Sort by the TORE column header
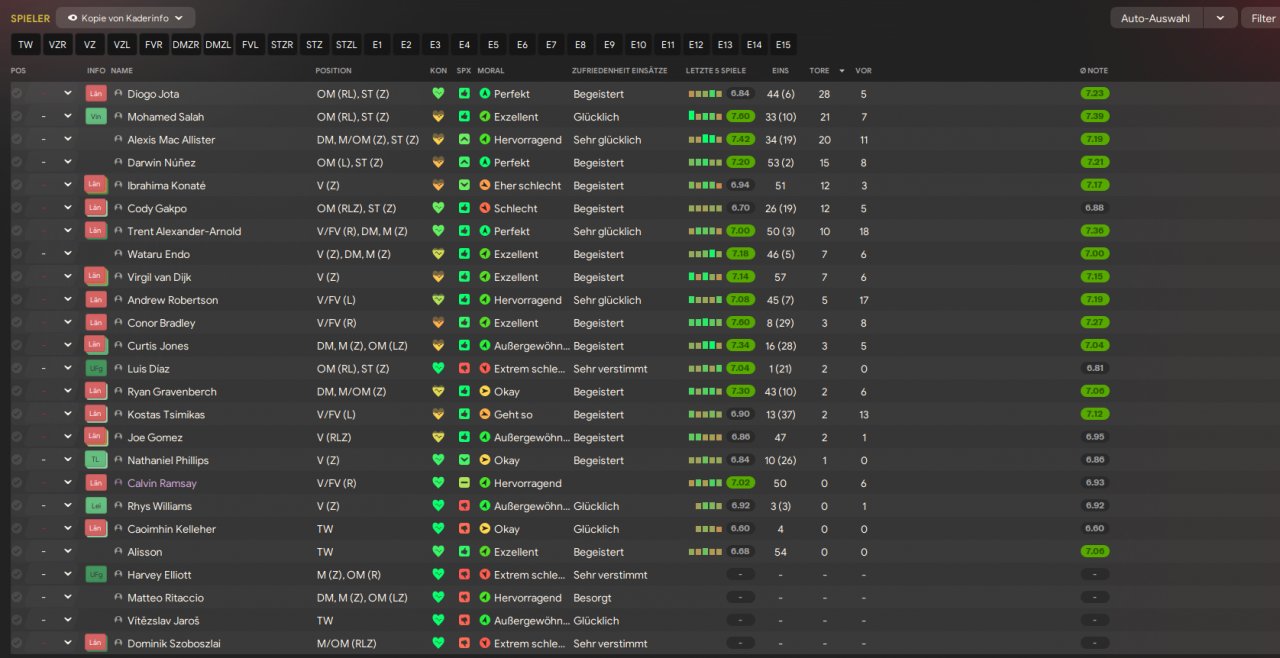 pyautogui.click(x=819, y=70)
